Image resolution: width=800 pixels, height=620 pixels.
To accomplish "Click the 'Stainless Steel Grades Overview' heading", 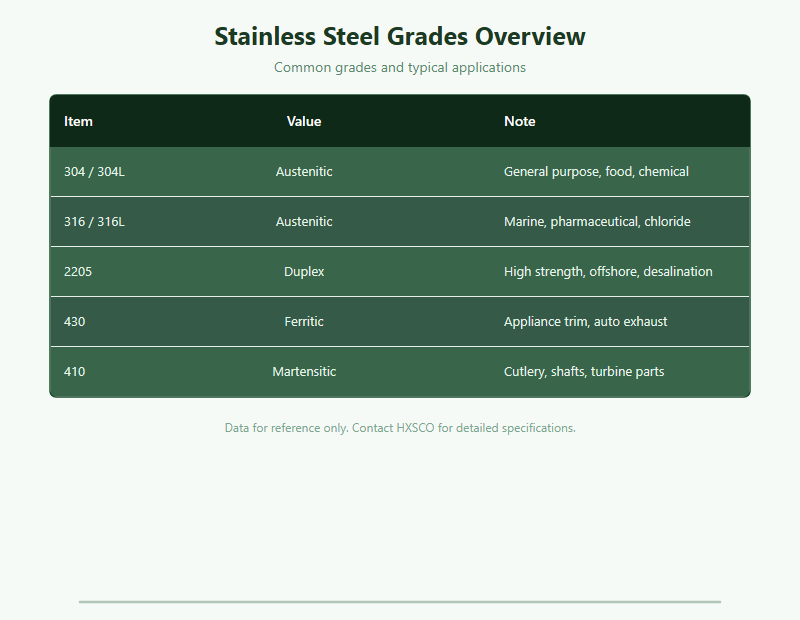I will tap(399, 37).
